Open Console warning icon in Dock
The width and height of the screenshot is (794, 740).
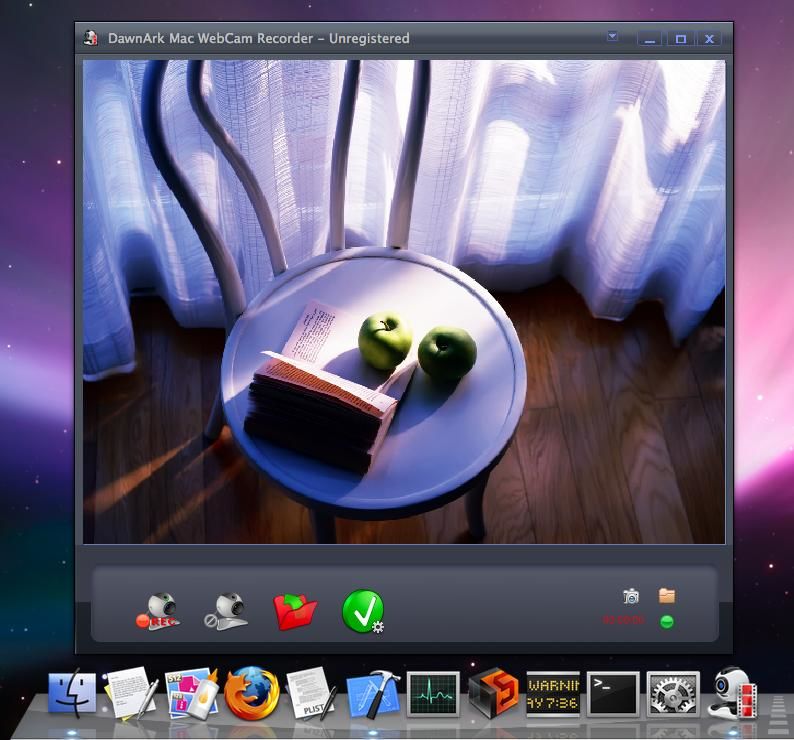click(x=553, y=694)
